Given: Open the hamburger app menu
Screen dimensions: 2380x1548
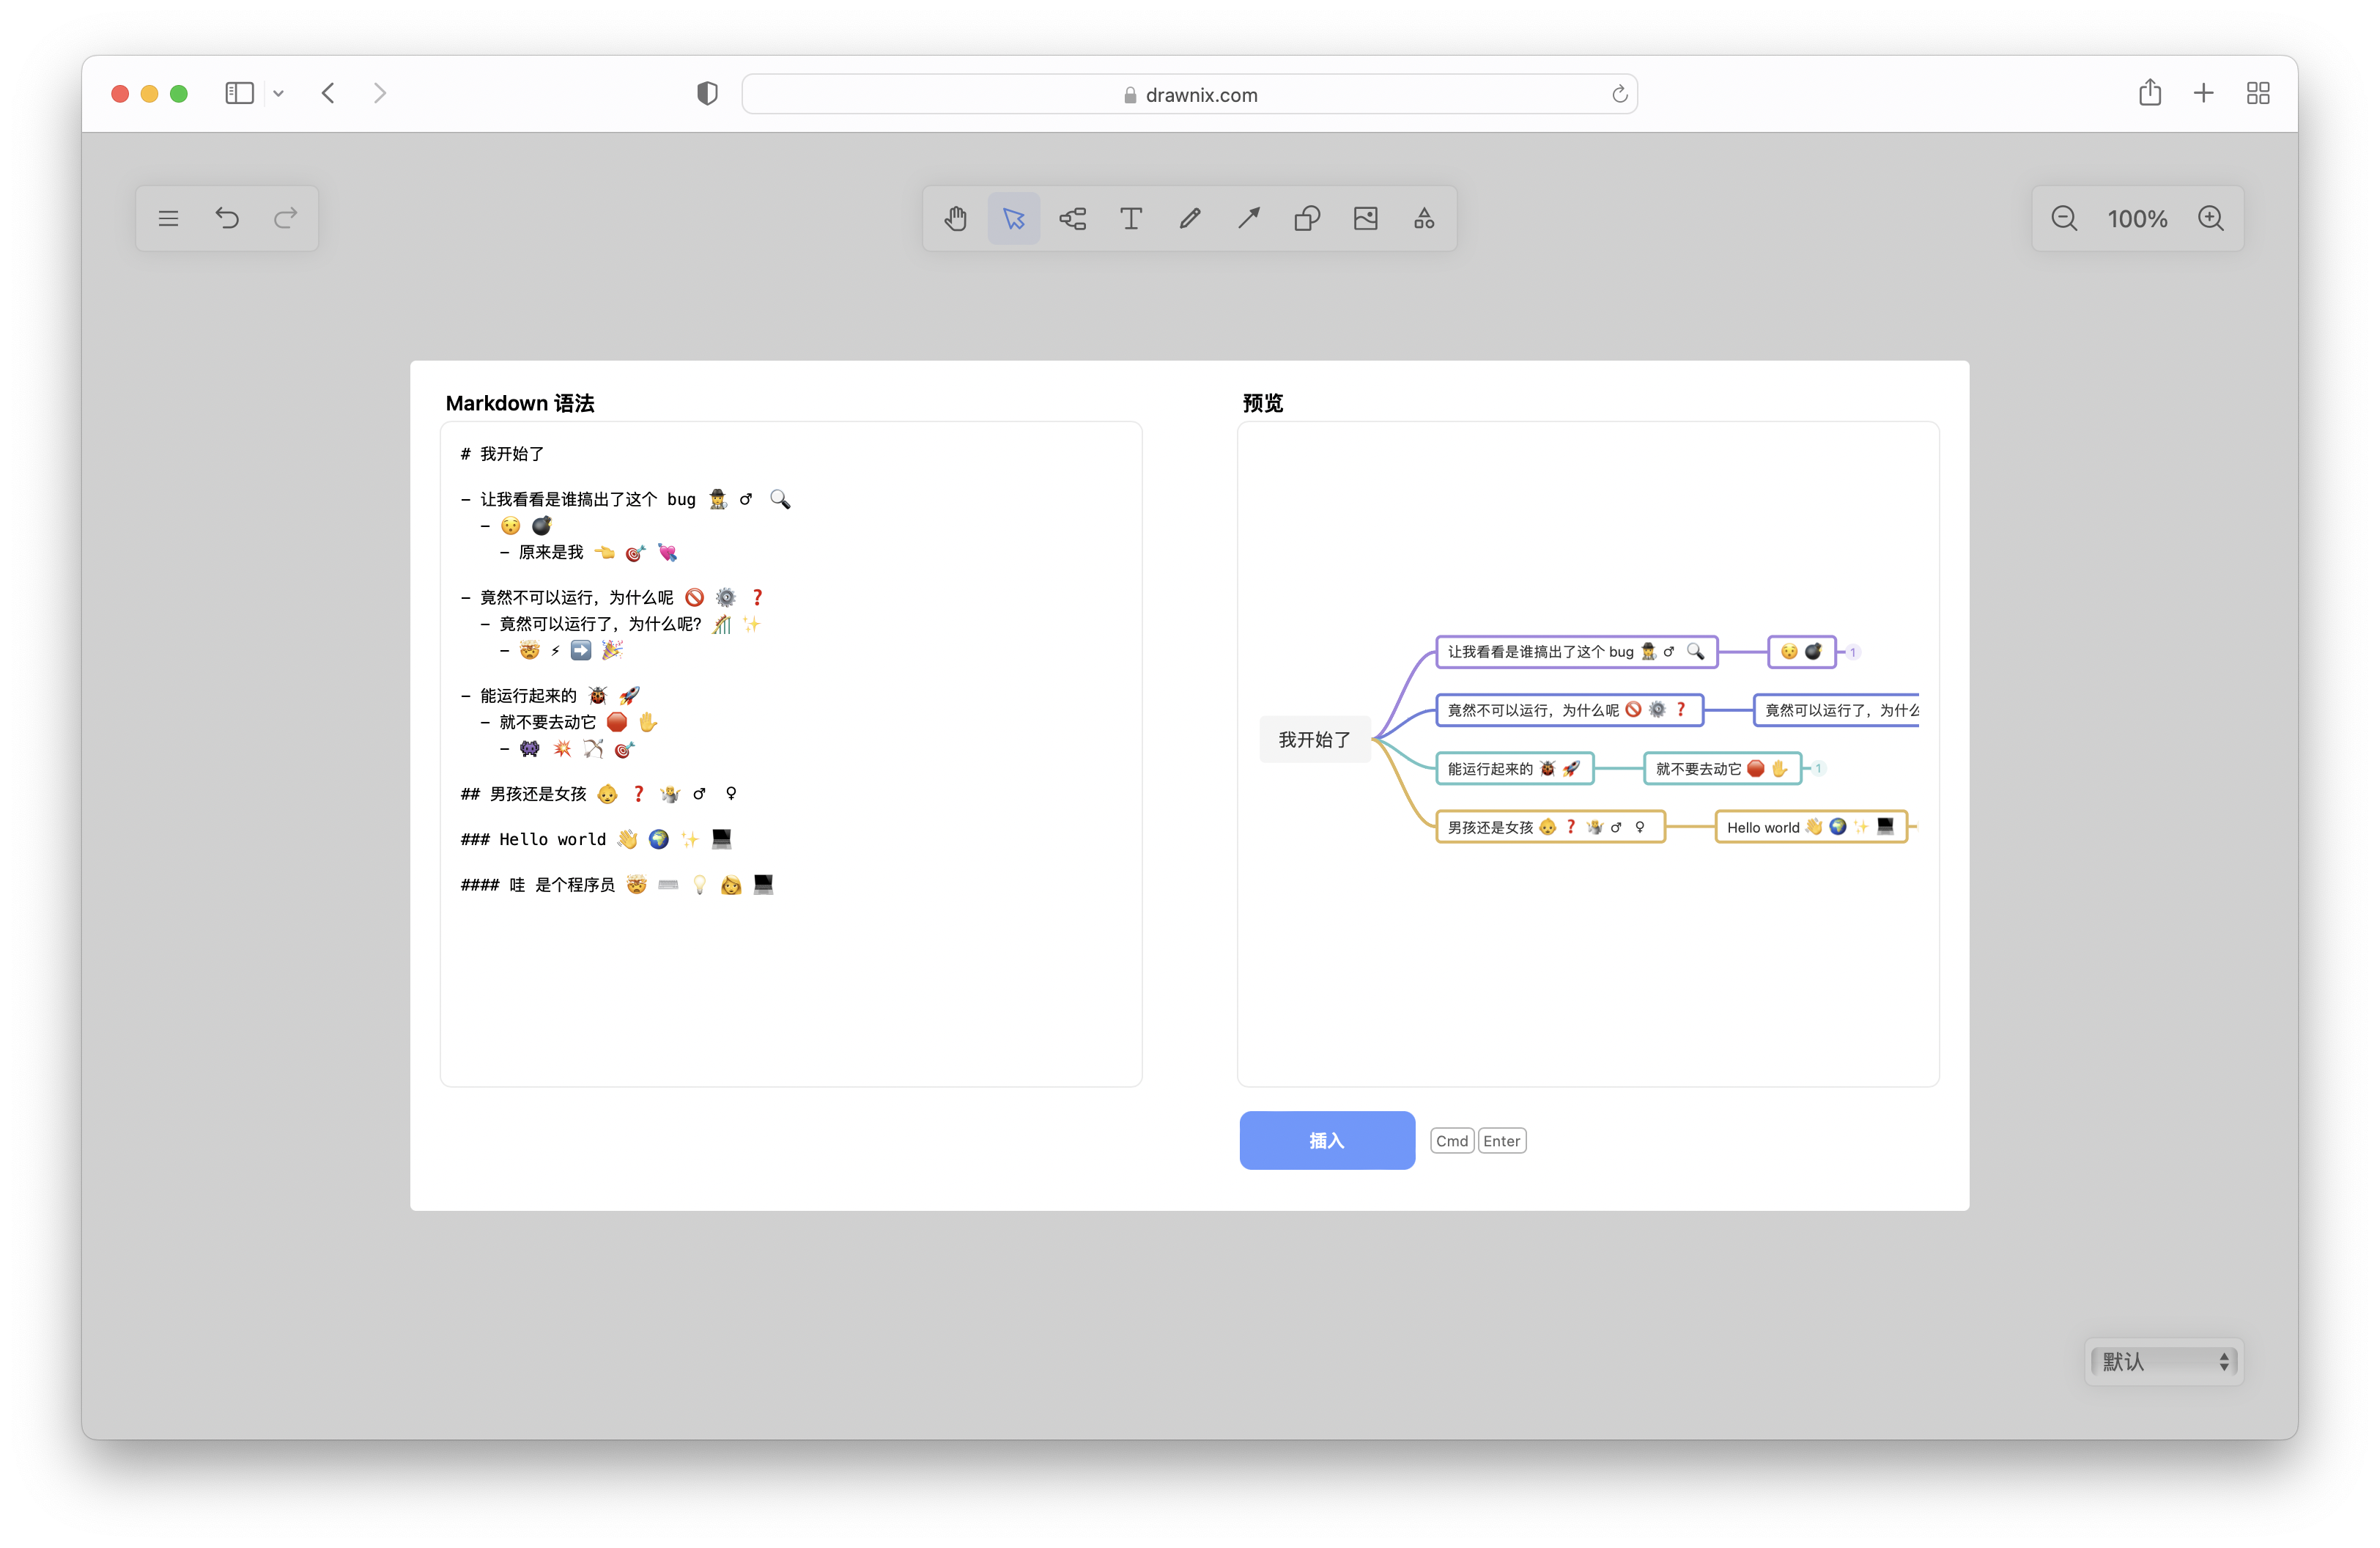Looking at the screenshot, I should click(x=168, y=218).
